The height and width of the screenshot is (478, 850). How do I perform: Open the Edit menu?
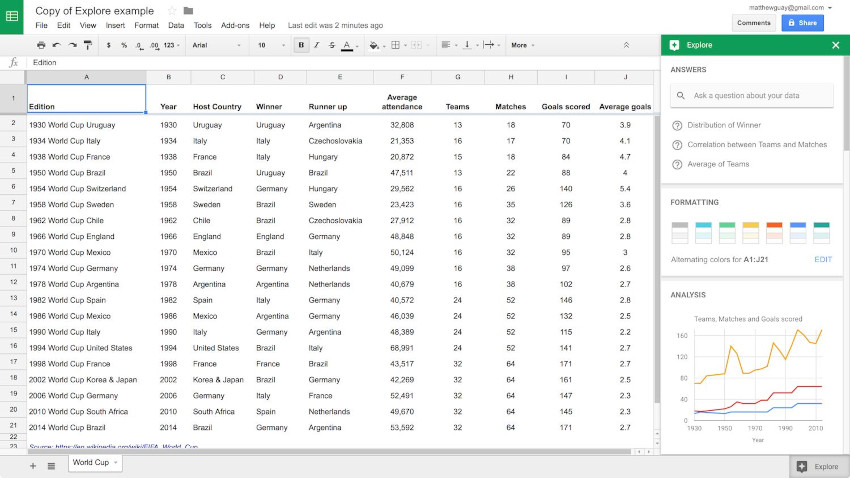pos(63,25)
